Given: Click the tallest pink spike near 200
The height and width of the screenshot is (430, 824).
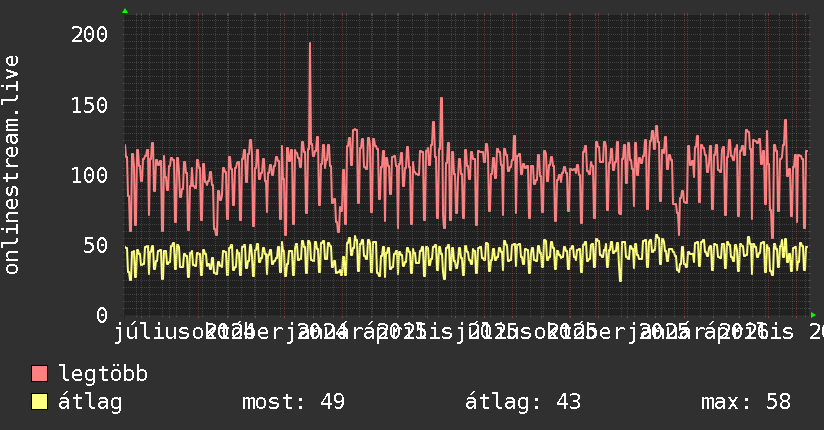Looking at the screenshot, I should [x=310, y=45].
